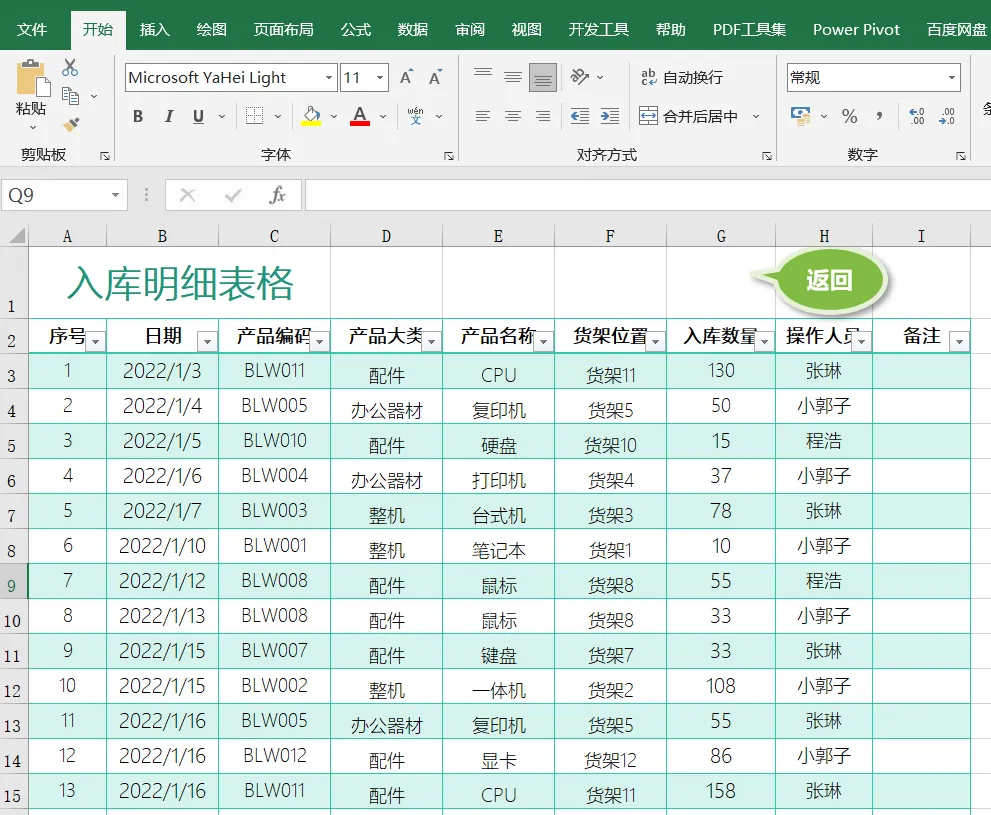Screen dimensions: 991x815
Task: Switch to the Power Pivot tab
Action: (856, 30)
